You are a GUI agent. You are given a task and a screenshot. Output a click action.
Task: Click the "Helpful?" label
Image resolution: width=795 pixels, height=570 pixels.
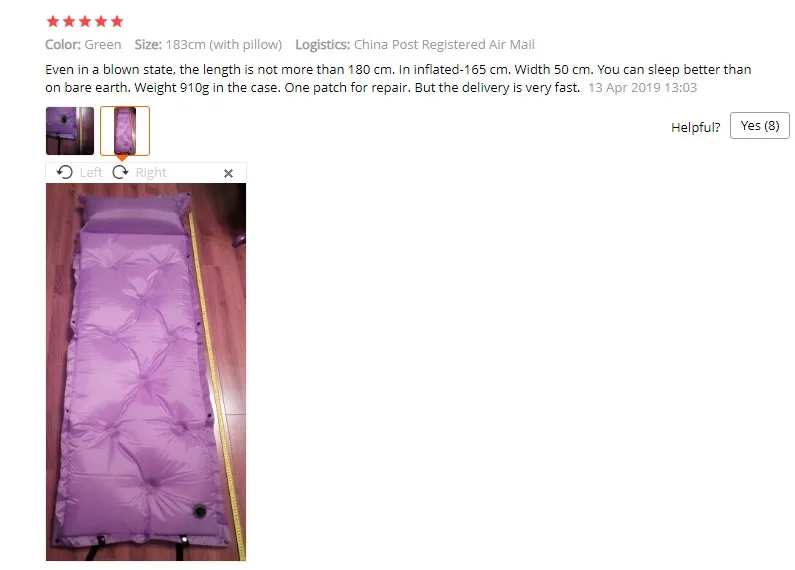(x=696, y=127)
